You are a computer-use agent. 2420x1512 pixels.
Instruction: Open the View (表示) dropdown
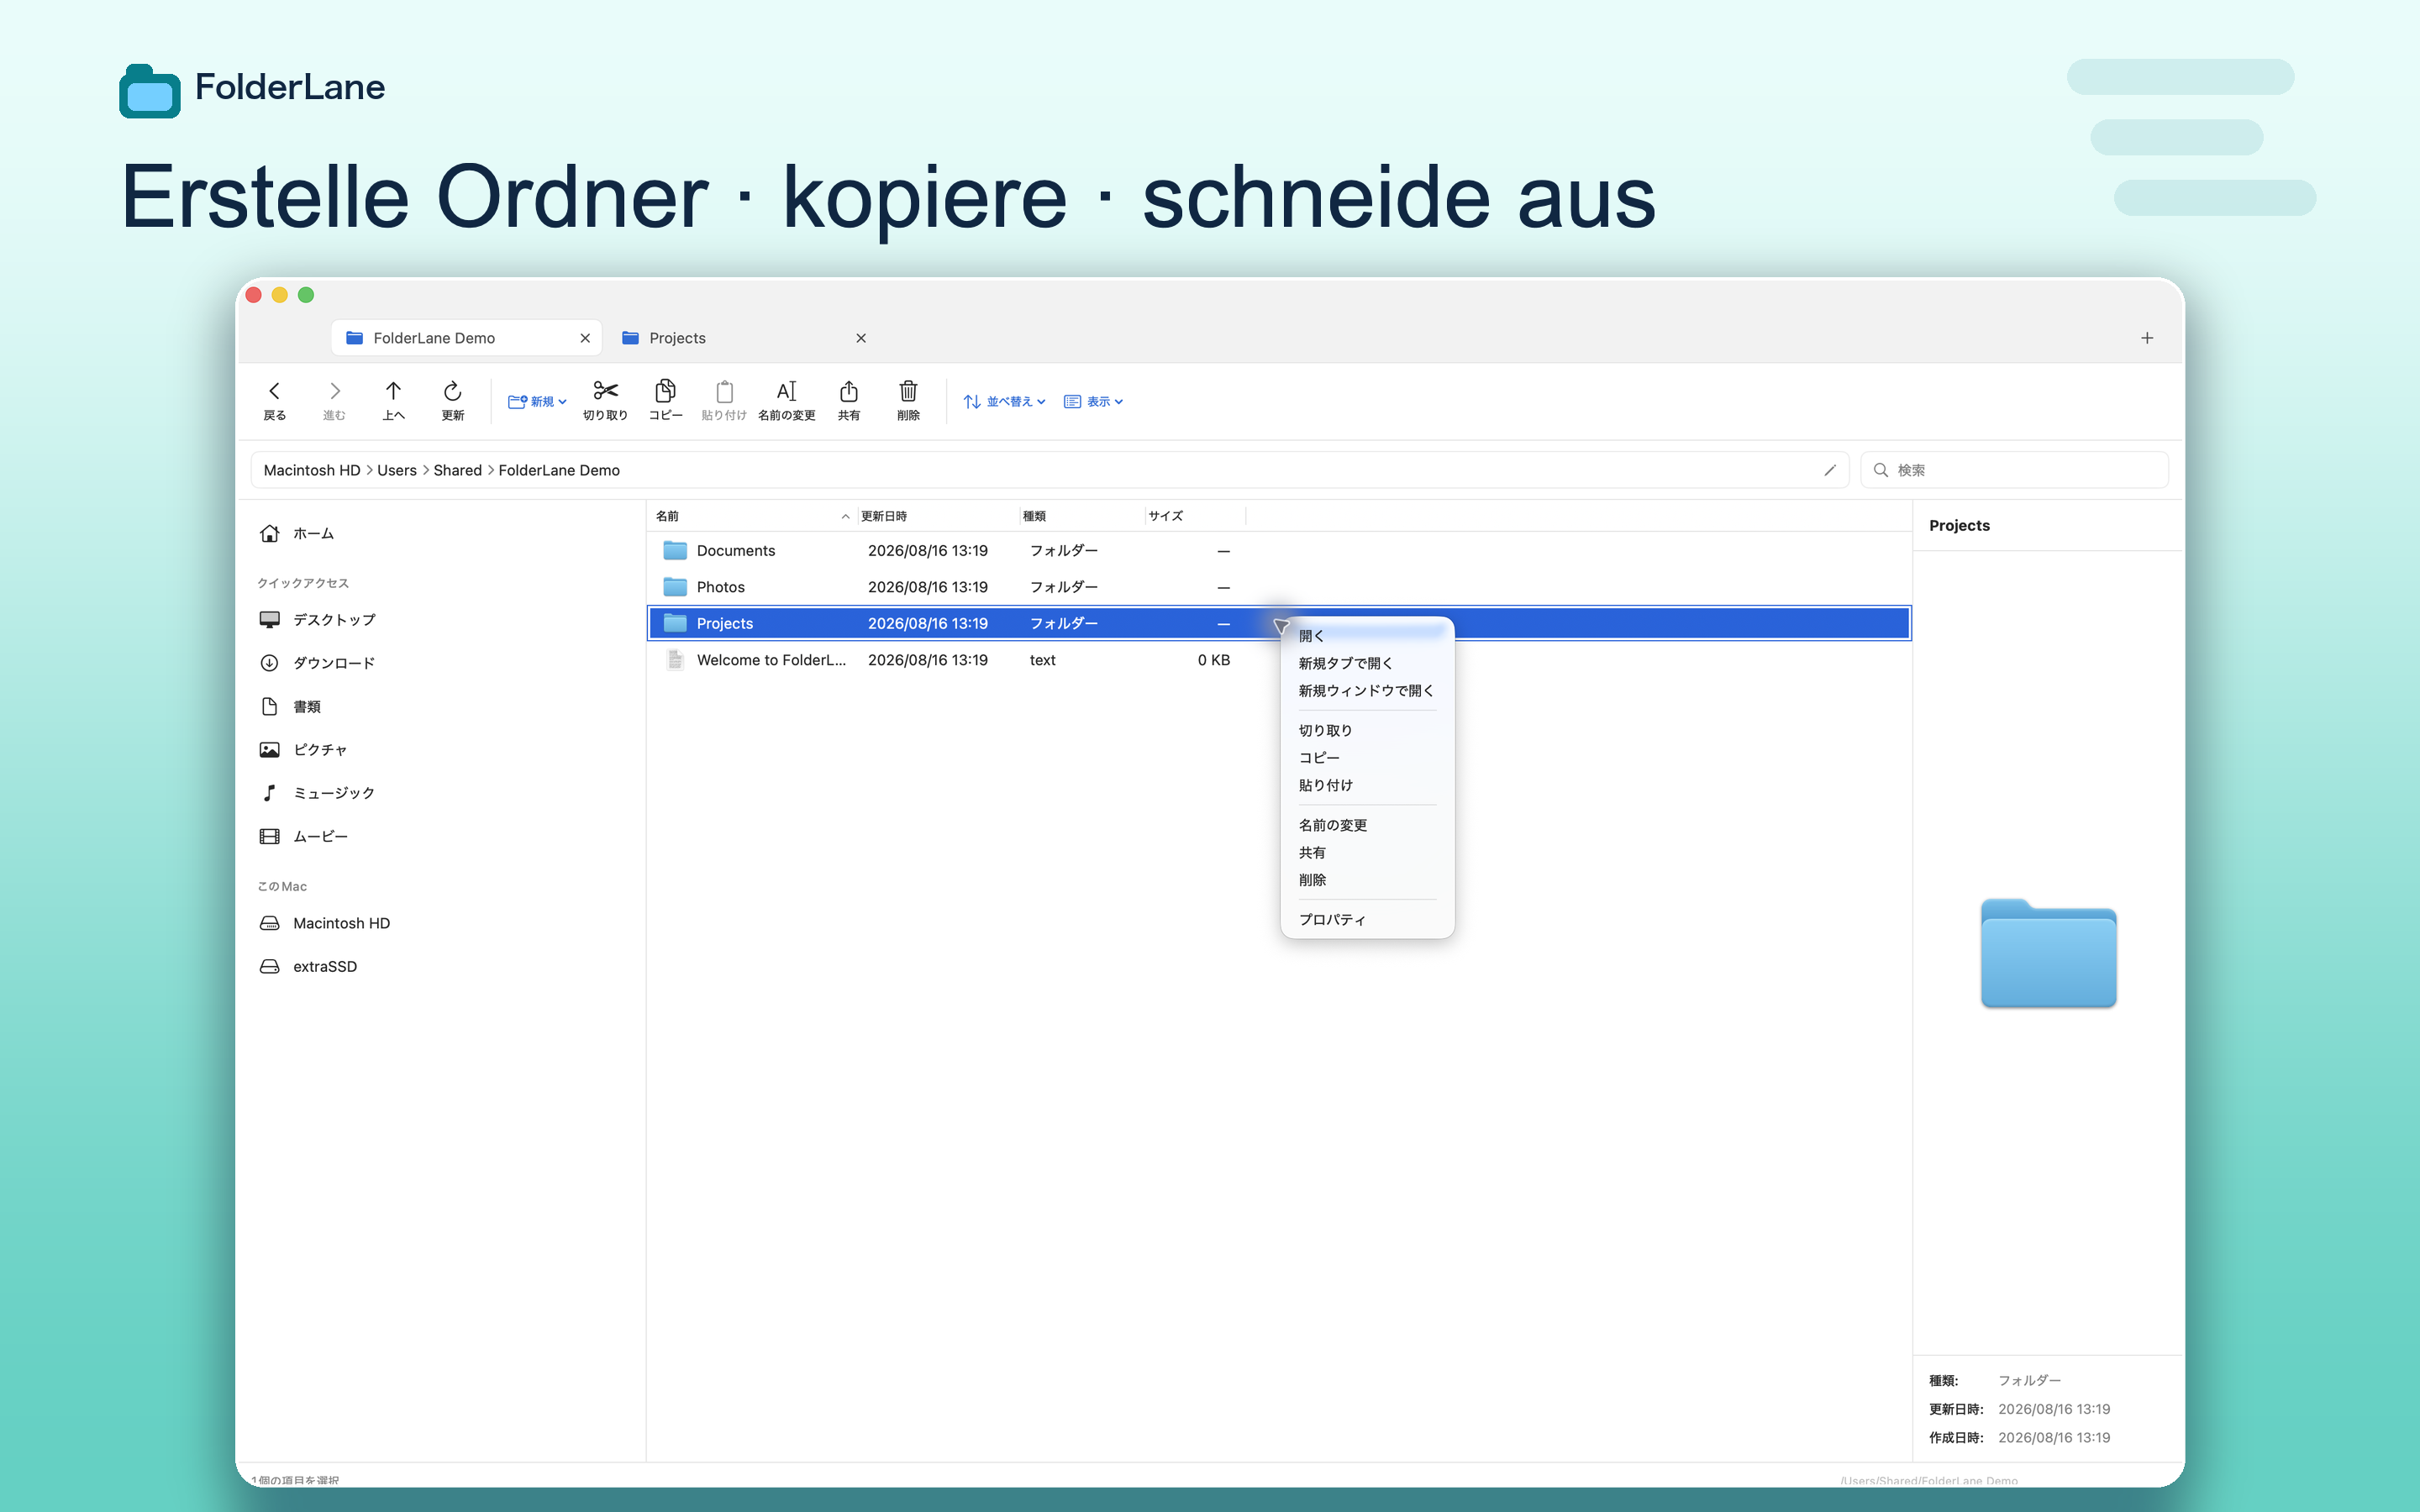click(1093, 401)
